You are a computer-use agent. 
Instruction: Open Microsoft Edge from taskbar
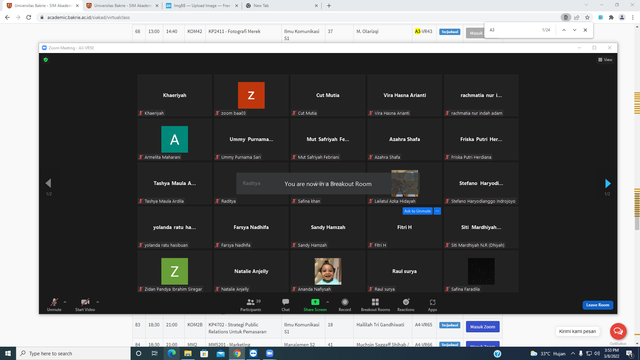tap(171, 353)
